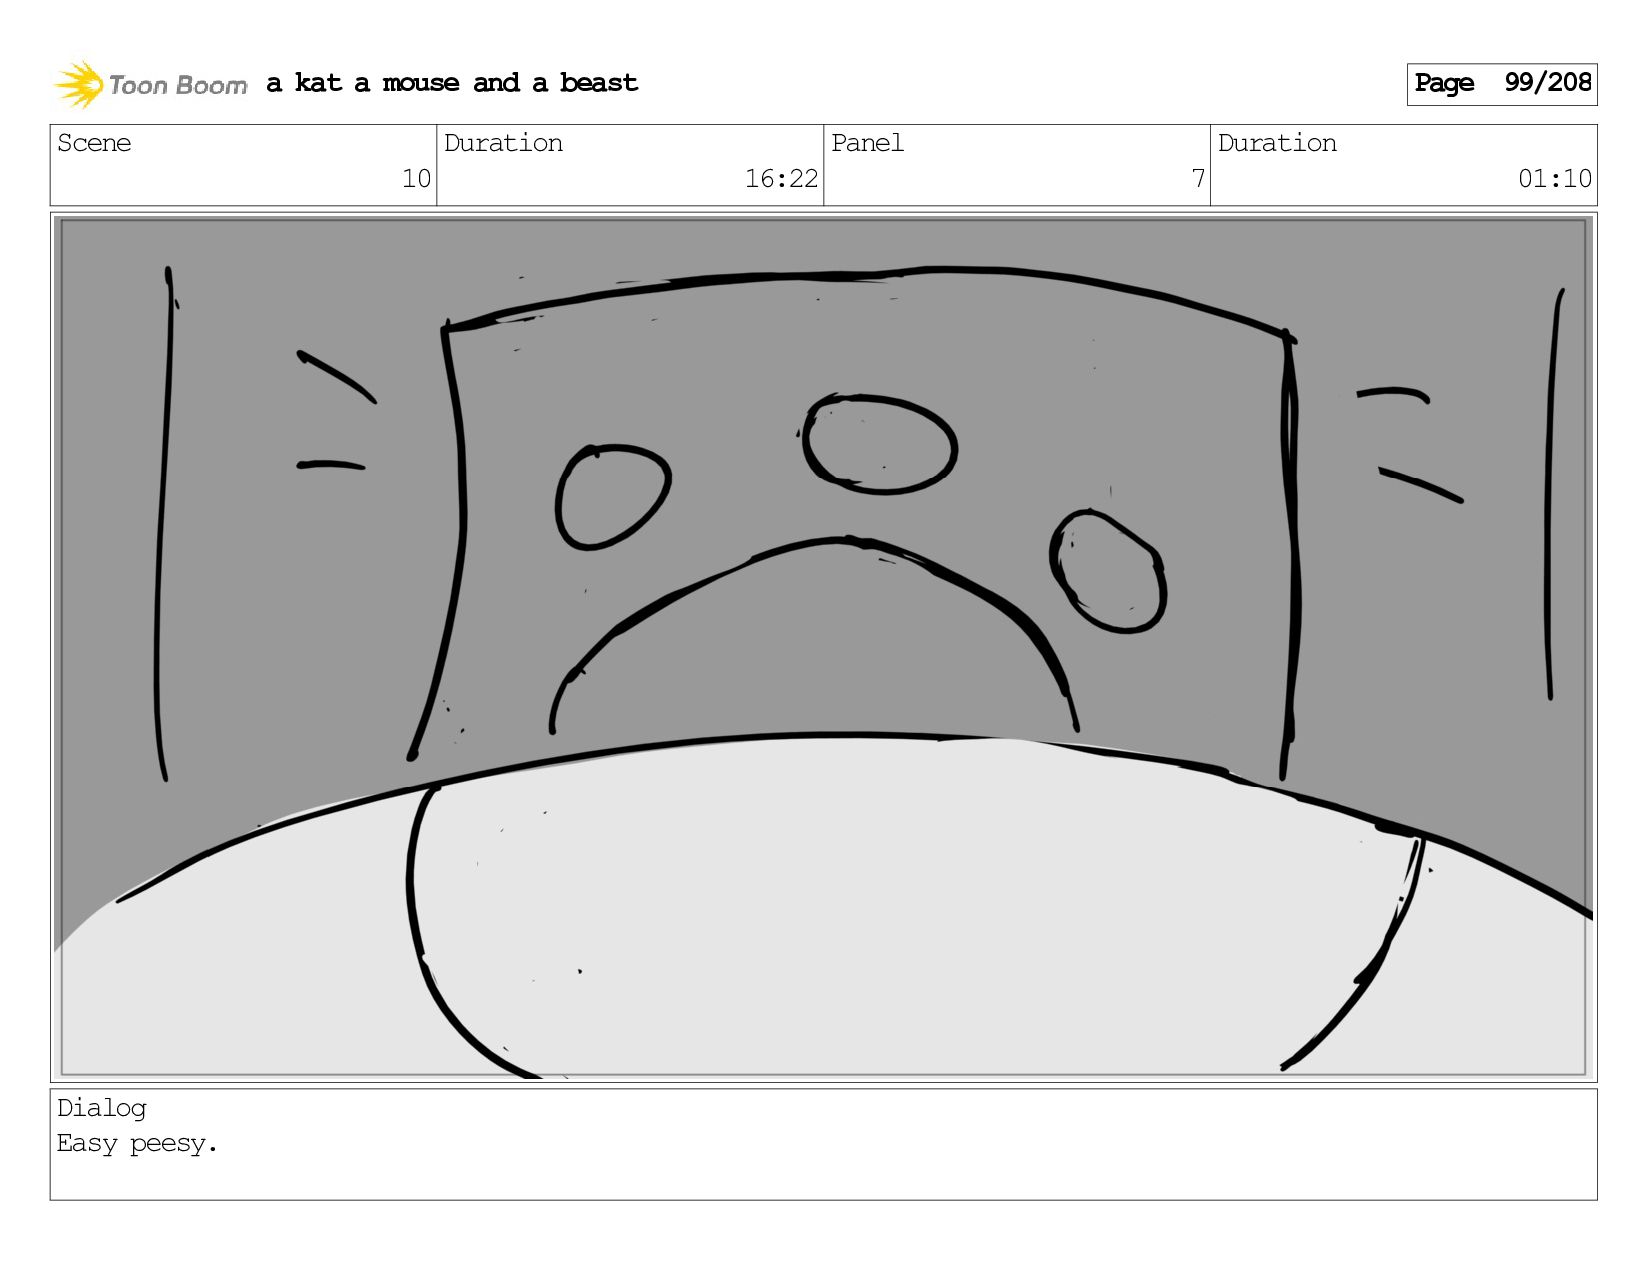This screenshot has width=1650, height=1275.
Task: Click the 'Page' label in the header
Action: click(1444, 83)
